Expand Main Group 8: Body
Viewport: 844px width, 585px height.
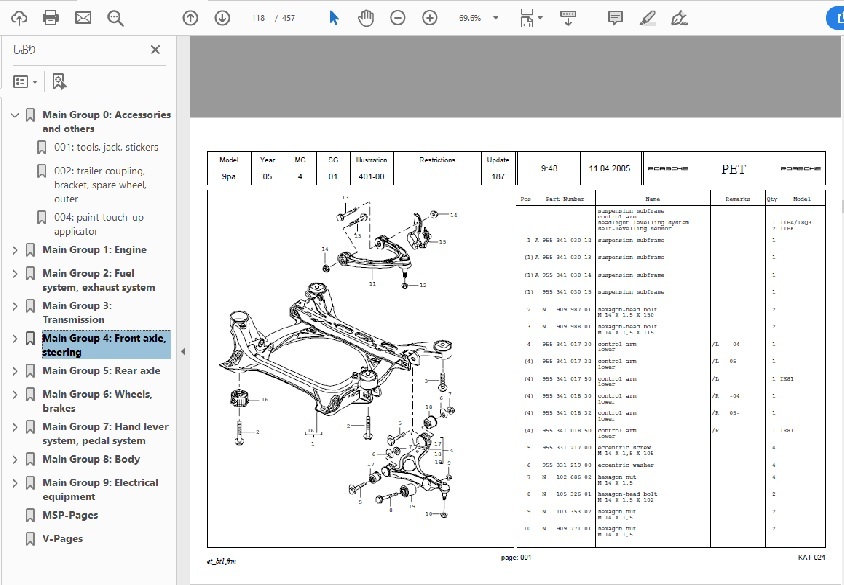[15, 460]
